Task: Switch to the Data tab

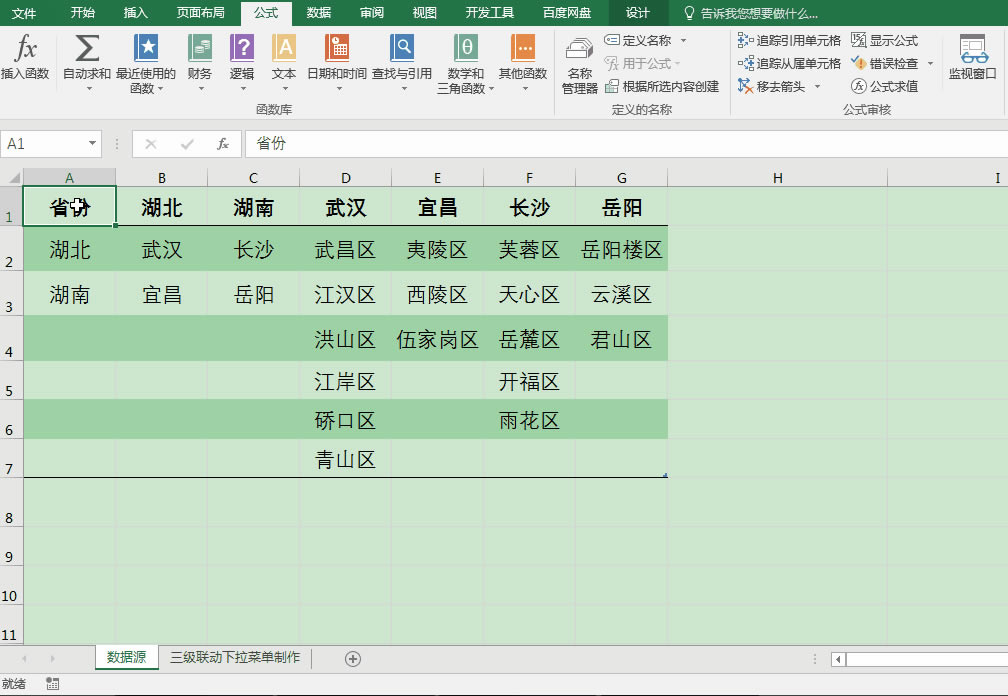Action: pos(318,13)
